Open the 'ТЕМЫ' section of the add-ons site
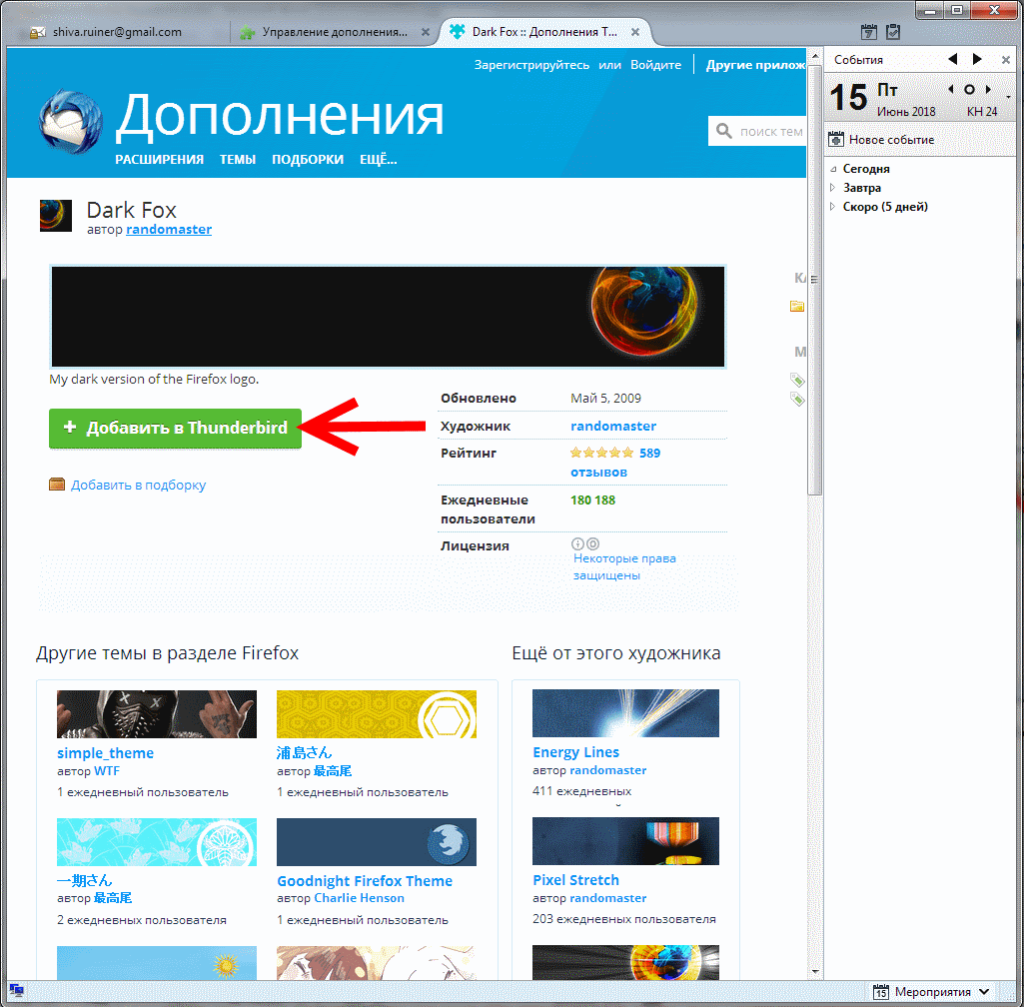Viewport: 1024px width, 1007px height. pos(238,159)
